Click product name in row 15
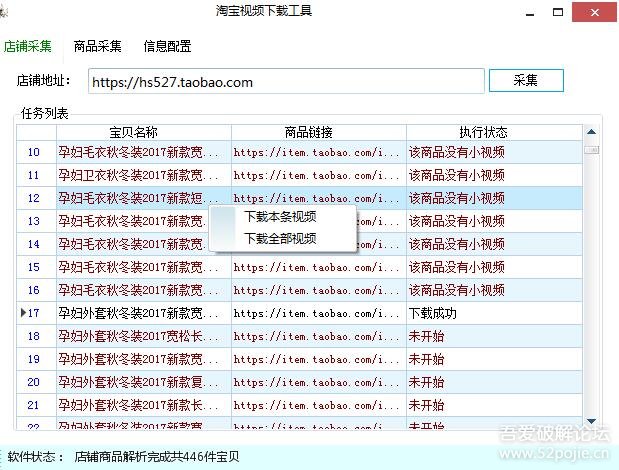Viewport: 619px width, 470px height. (x=144, y=267)
